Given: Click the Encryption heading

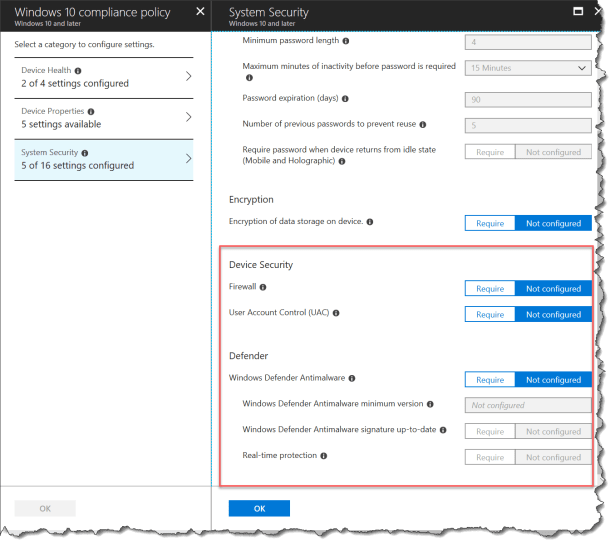Looking at the screenshot, I should [251, 200].
